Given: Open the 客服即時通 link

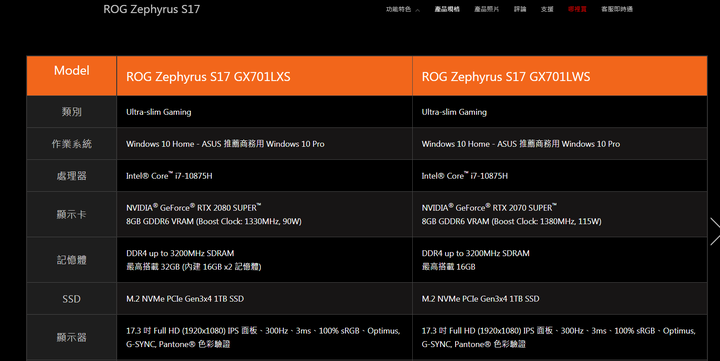Looking at the screenshot, I should [x=617, y=9].
